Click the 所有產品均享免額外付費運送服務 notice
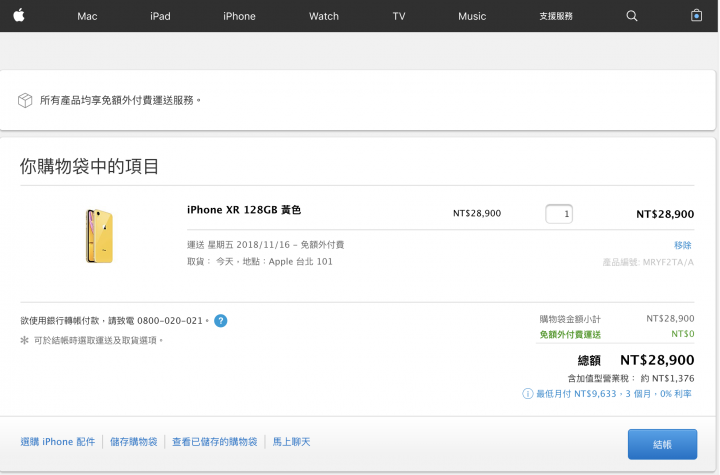 click(x=120, y=100)
